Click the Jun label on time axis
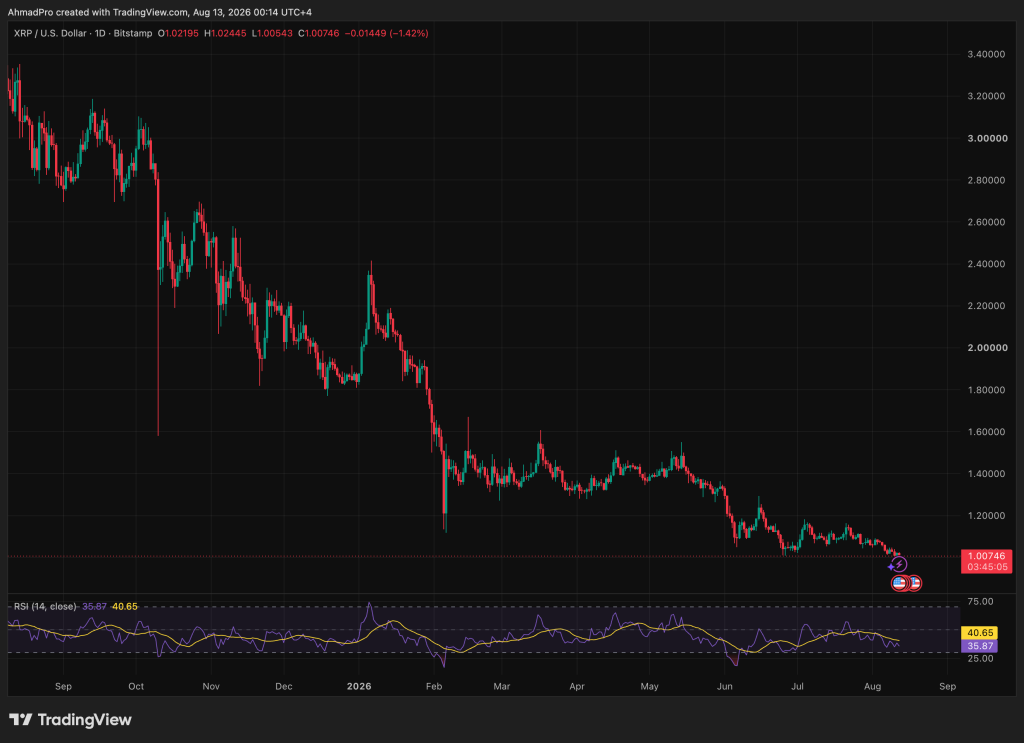 (724, 686)
